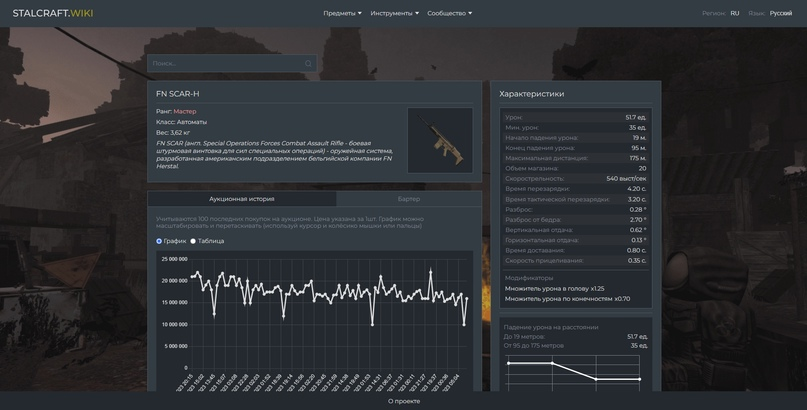This screenshot has height=410, width=807.
Task: Click the Горизонтальная отдача 0.13° row
Action: click(x=575, y=240)
